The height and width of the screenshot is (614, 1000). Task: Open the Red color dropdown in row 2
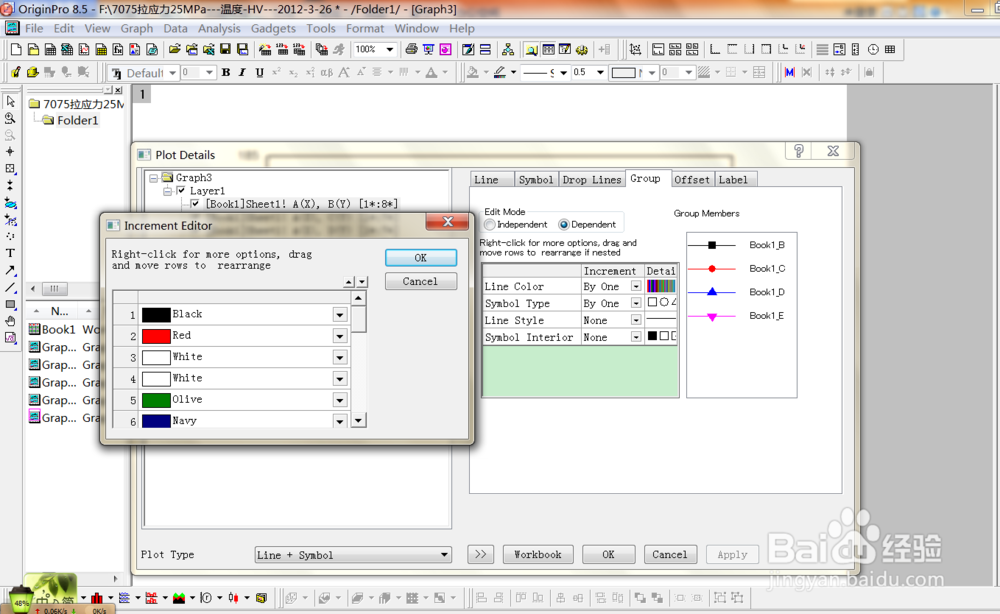point(340,336)
